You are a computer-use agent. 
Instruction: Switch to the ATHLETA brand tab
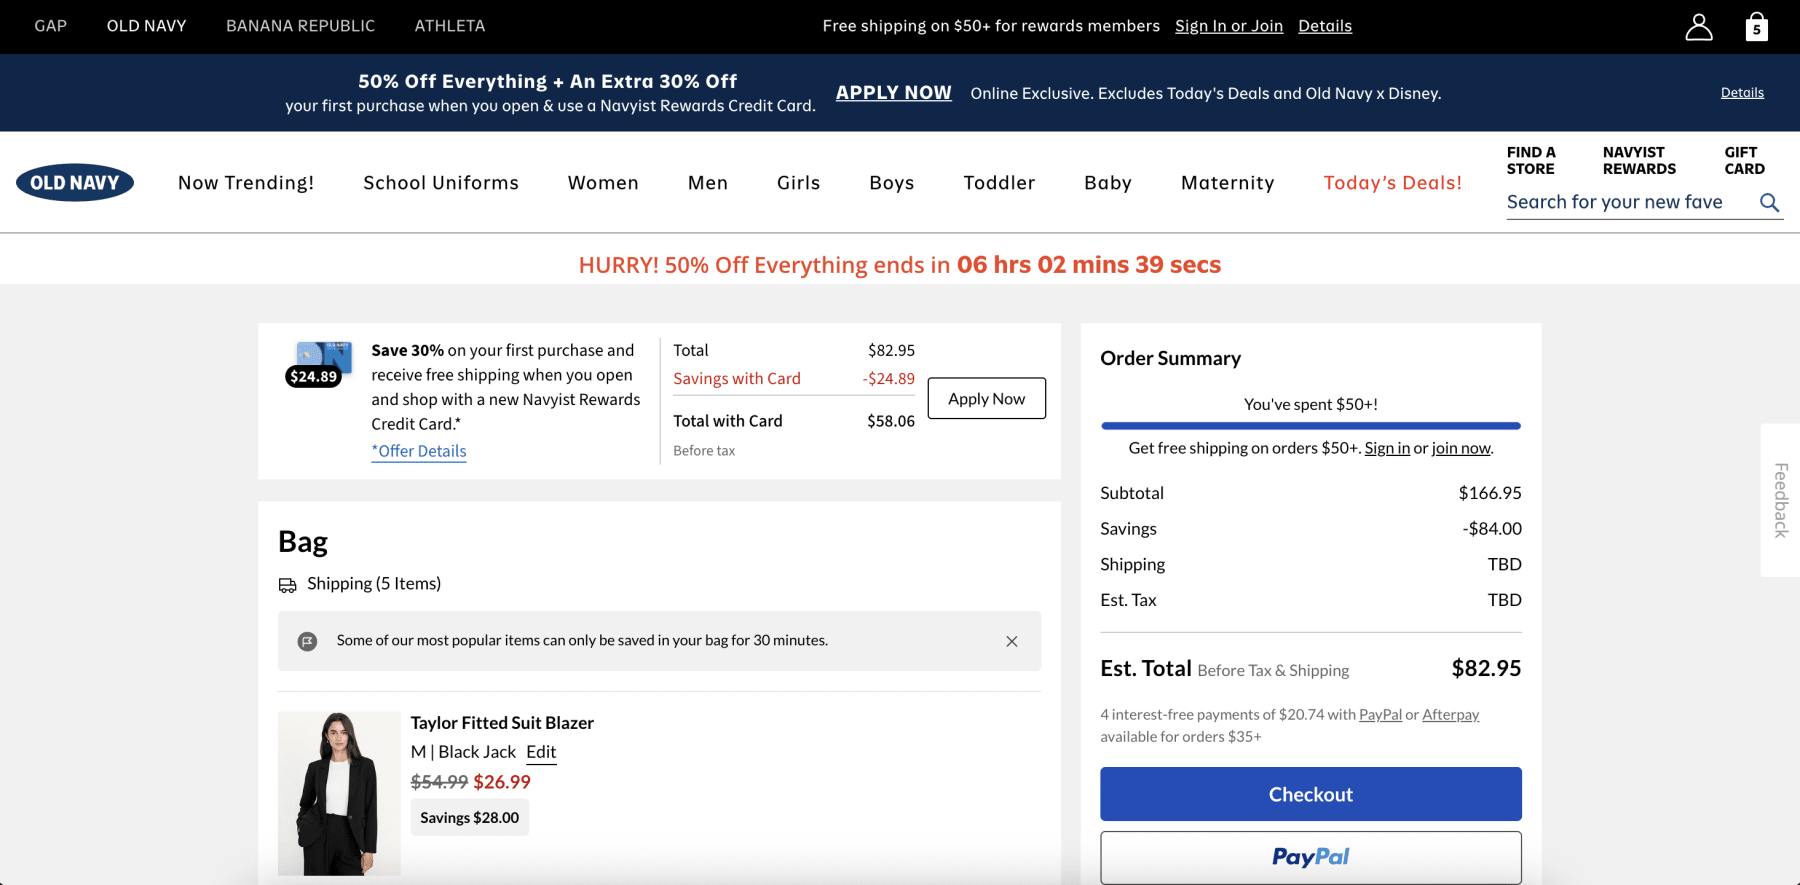(450, 26)
